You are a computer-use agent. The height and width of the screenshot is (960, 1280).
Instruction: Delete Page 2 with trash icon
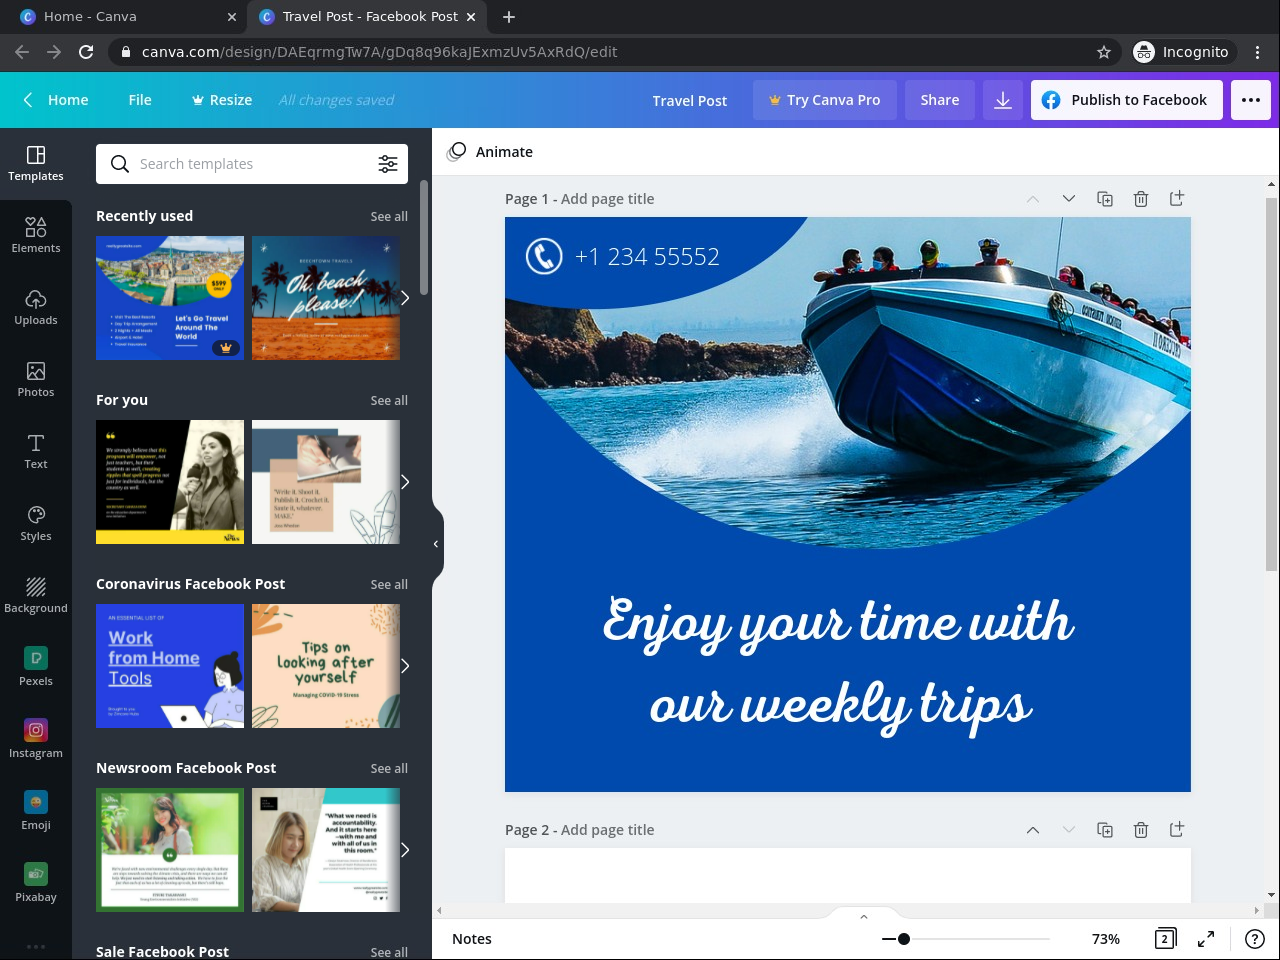click(1141, 830)
